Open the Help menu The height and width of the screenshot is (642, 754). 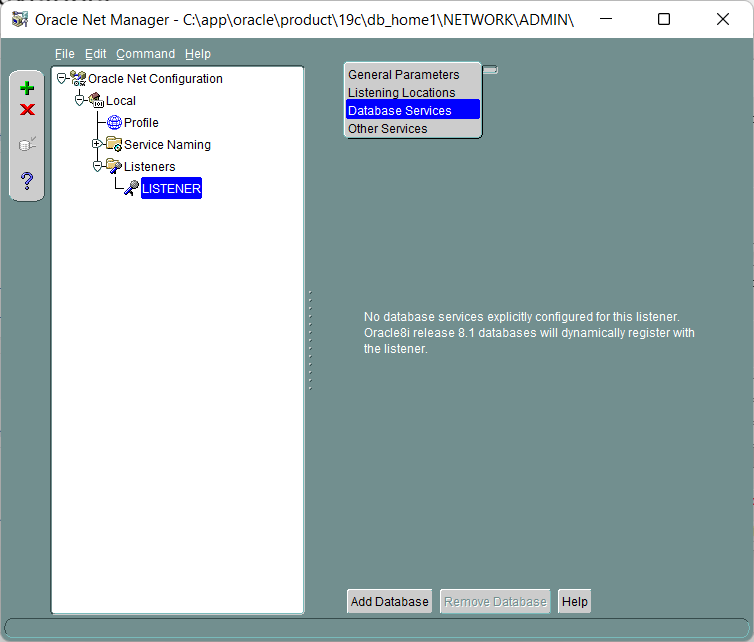(x=198, y=54)
